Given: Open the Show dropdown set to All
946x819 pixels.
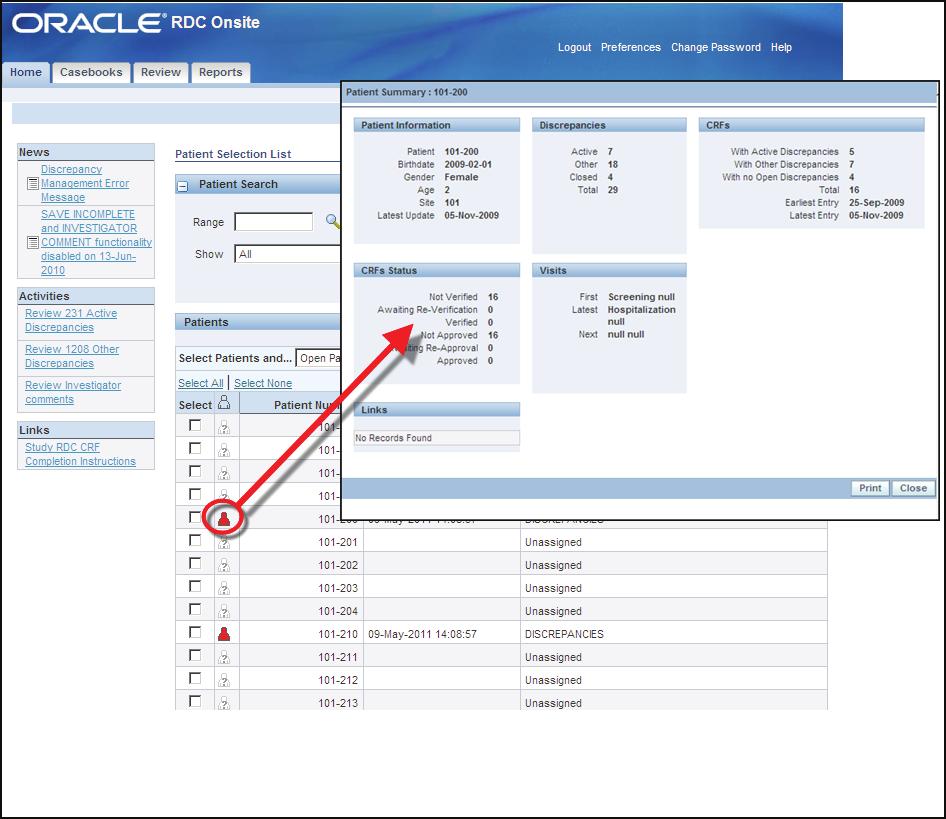Looking at the screenshot, I should pos(288,254).
